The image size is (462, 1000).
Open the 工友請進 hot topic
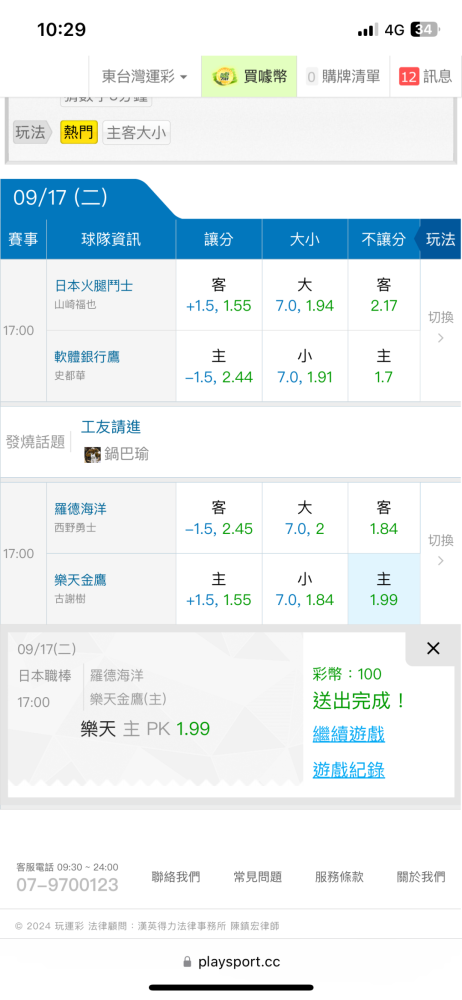point(111,427)
